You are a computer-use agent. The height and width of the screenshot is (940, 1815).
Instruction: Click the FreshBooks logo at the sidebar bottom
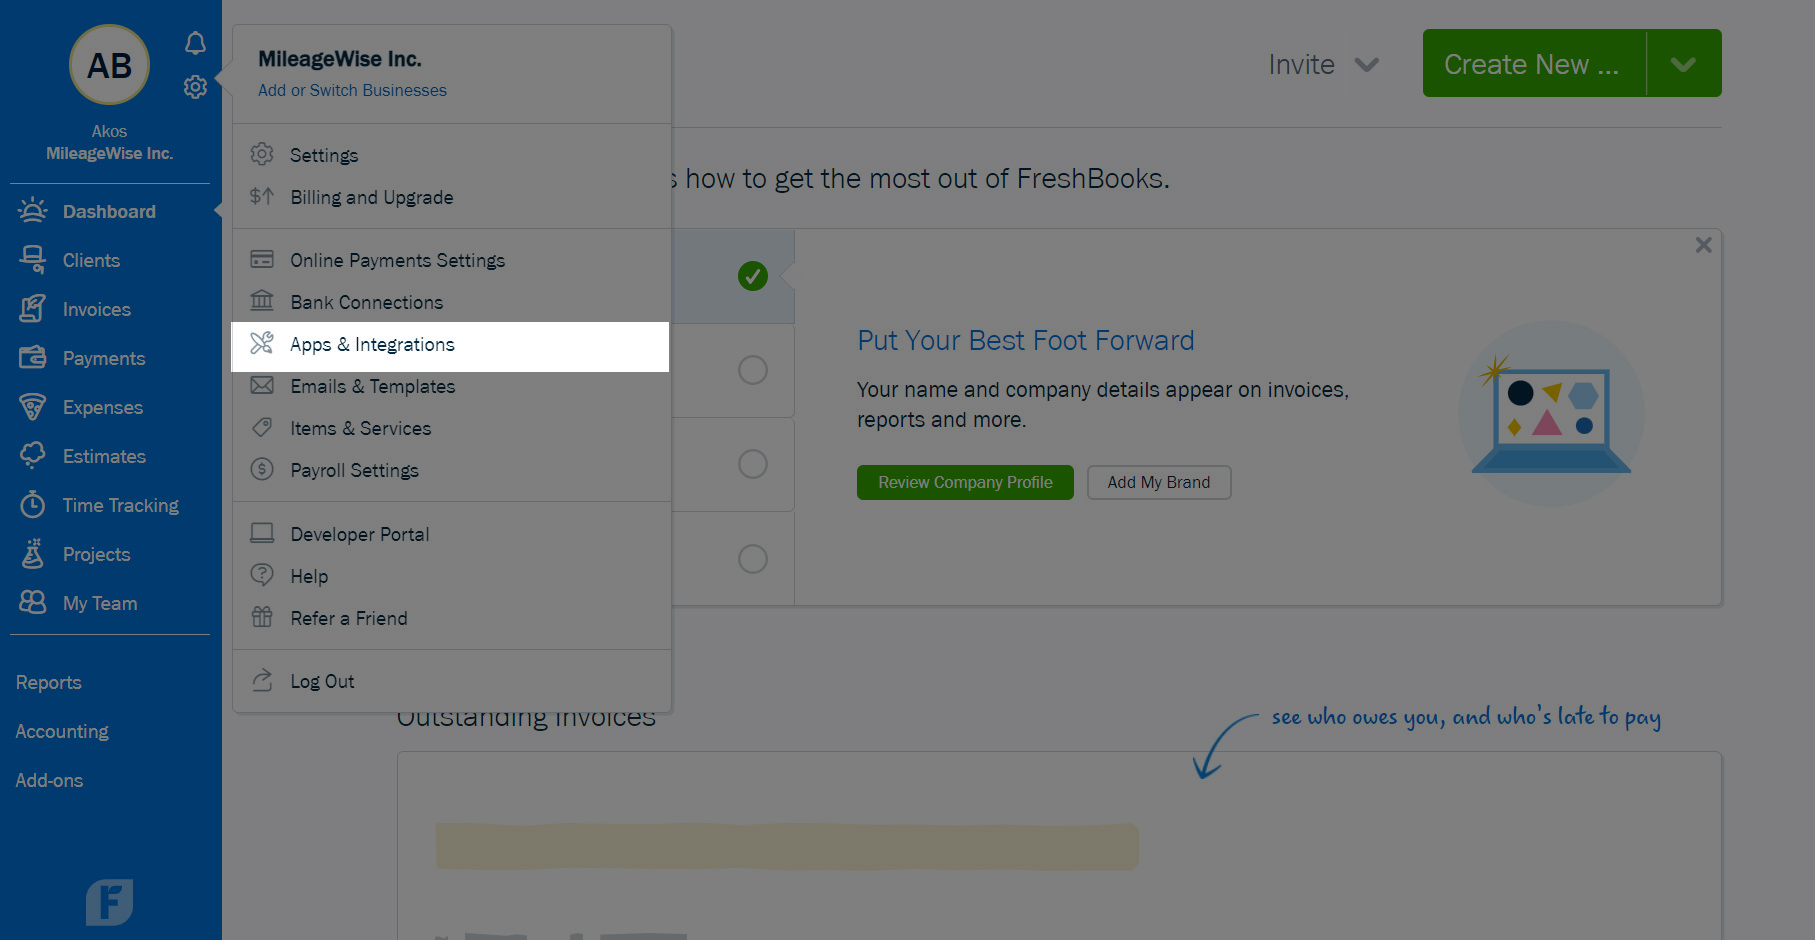(109, 902)
